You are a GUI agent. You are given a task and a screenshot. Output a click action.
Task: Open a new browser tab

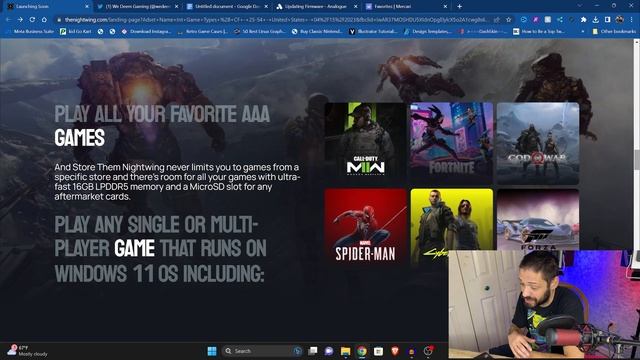pyautogui.click(x=459, y=7)
